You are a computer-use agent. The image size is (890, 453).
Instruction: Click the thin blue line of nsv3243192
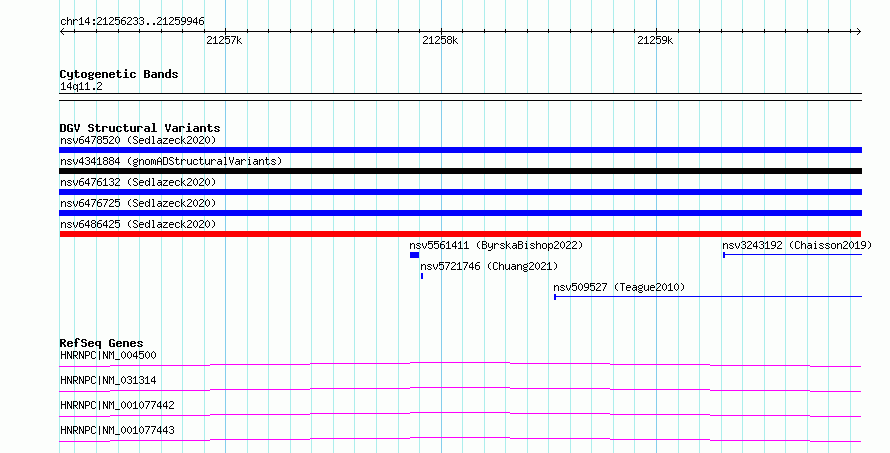[792, 255]
